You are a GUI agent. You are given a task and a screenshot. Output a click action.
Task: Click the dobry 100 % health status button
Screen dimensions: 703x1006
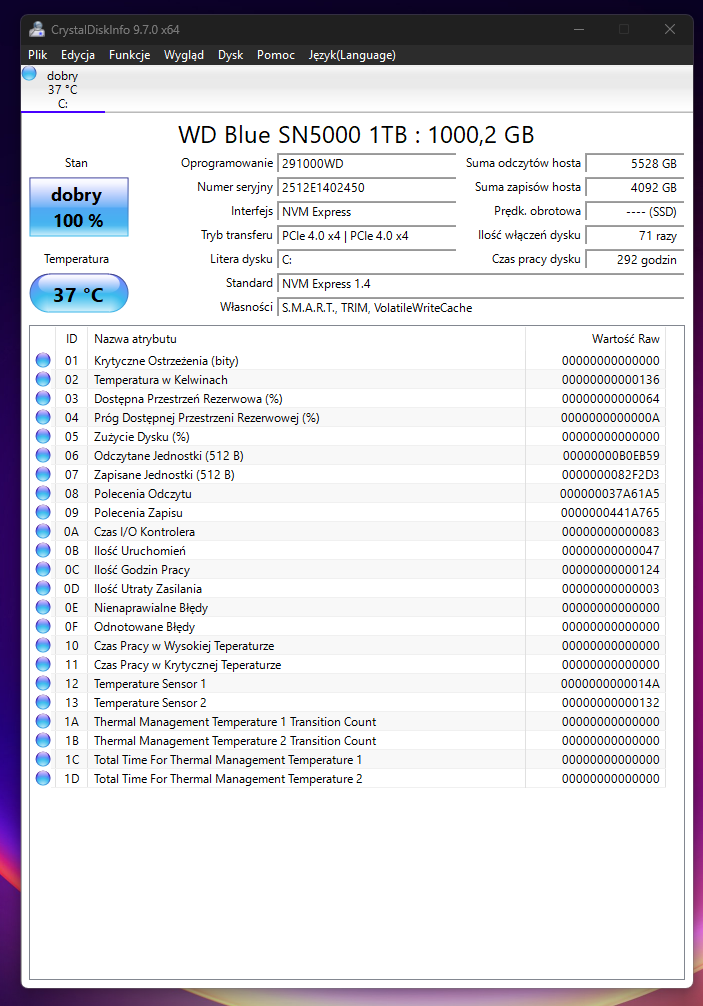click(78, 207)
